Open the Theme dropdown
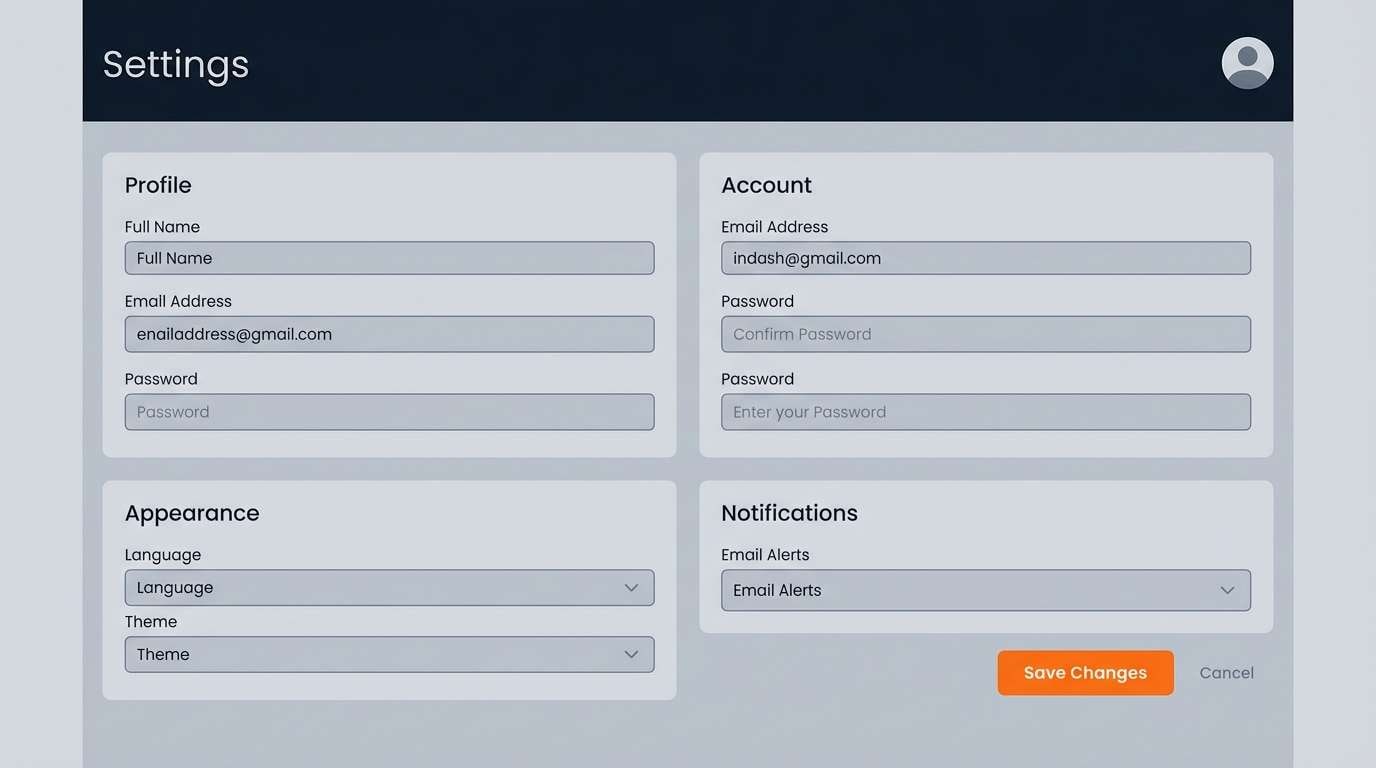1376x768 pixels. (389, 654)
